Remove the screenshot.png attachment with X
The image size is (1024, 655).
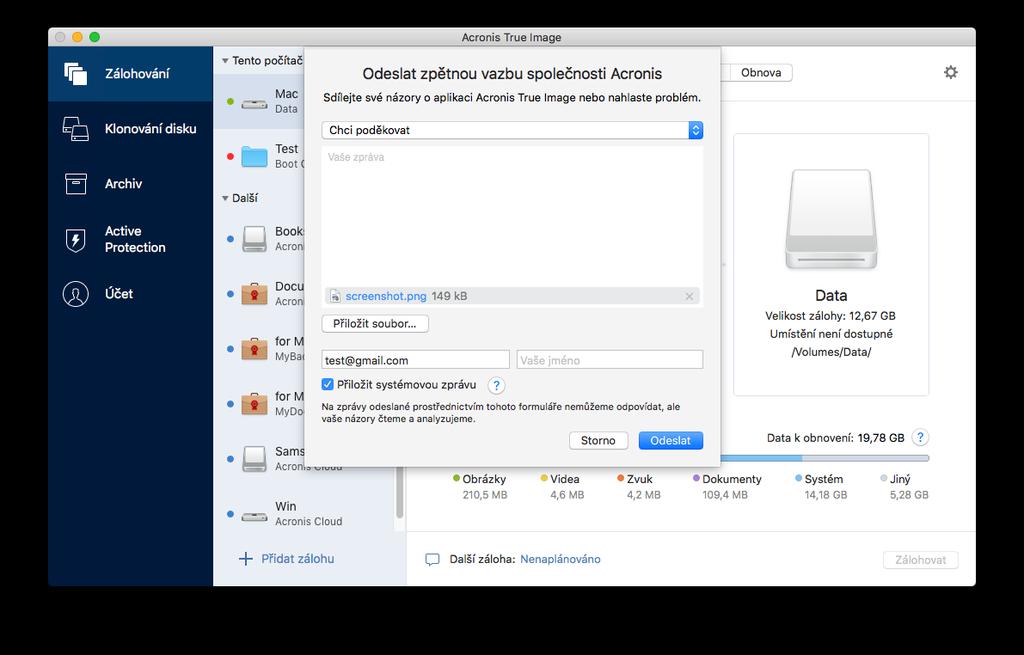click(x=689, y=296)
